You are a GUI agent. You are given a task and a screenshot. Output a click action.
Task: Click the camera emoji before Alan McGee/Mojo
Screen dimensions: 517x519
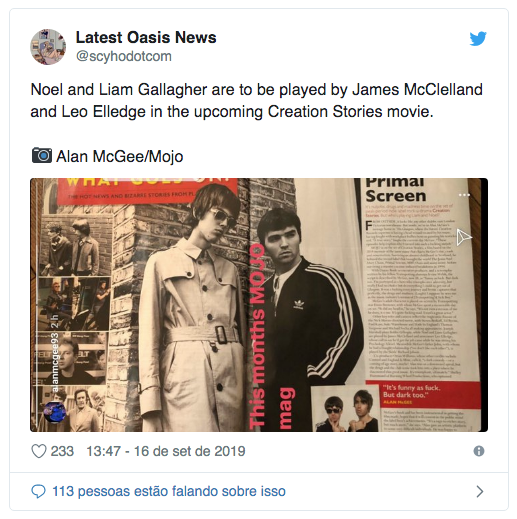tap(42, 155)
